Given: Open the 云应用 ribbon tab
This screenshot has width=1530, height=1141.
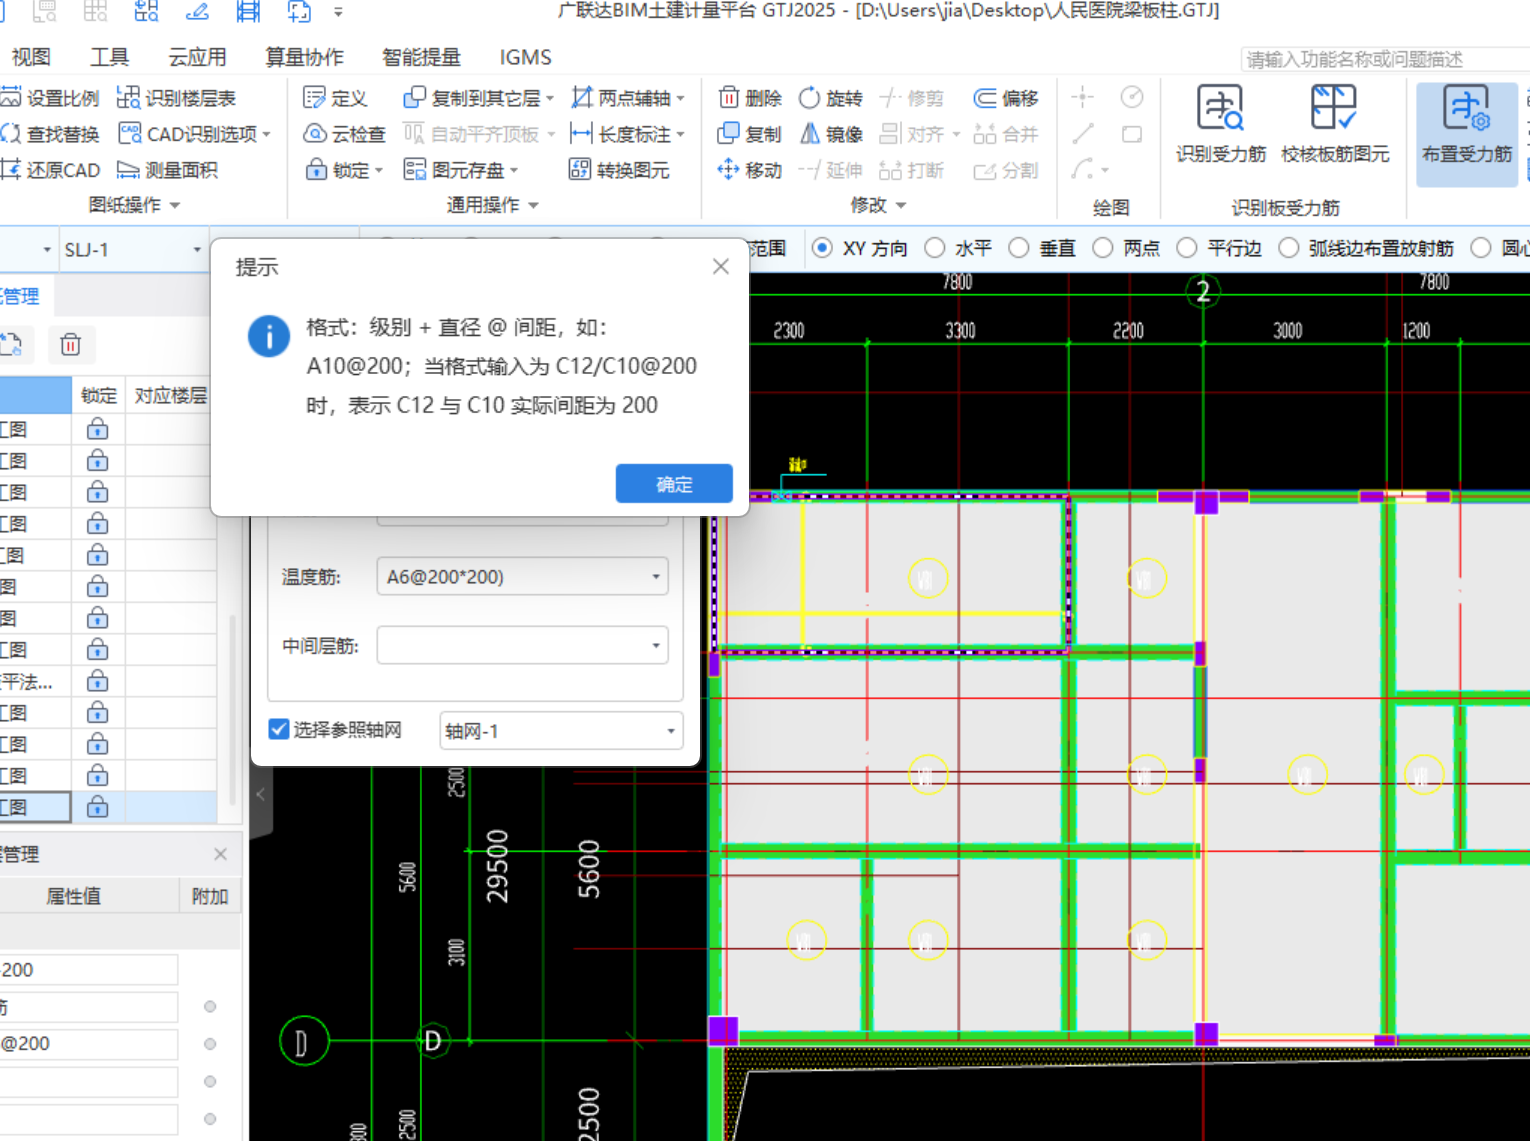Looking at the screenshot, I should point(197,57).
